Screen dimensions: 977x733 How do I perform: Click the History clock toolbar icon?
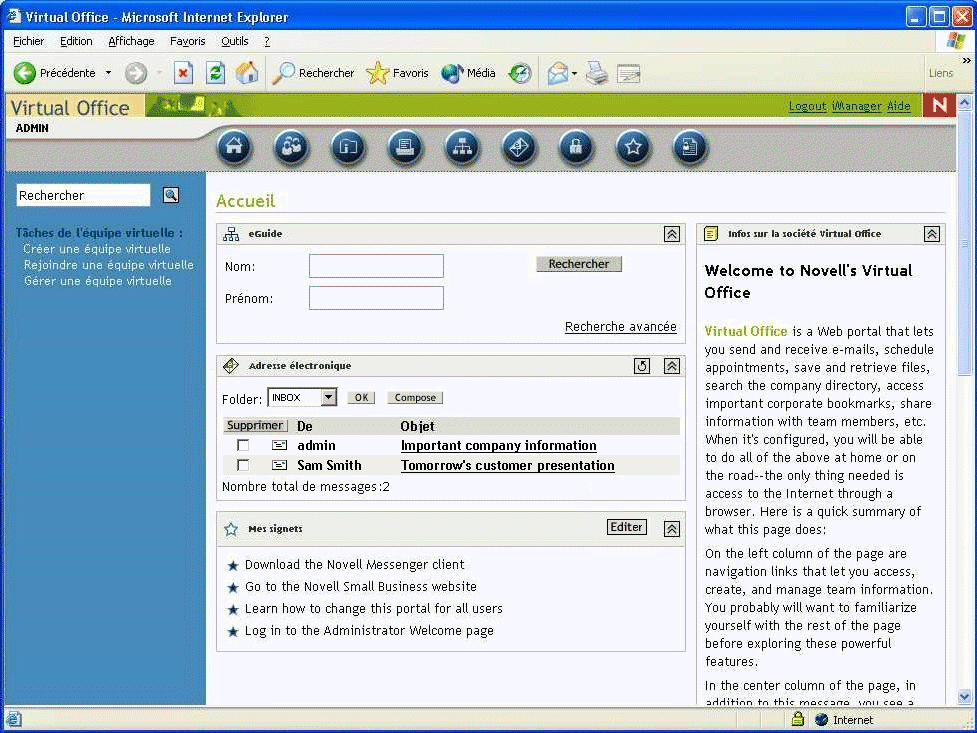(520, 73)
